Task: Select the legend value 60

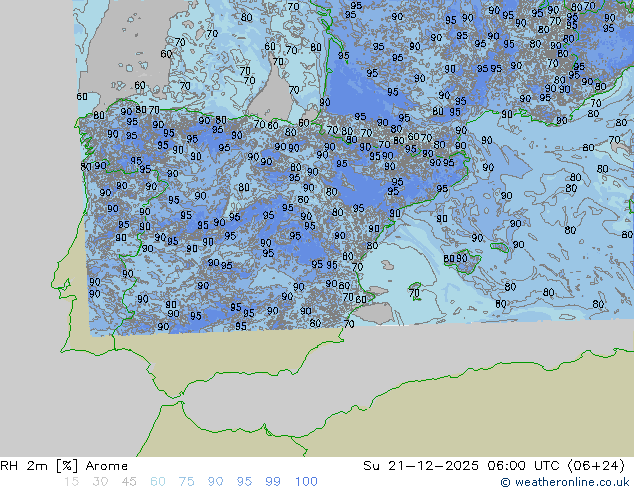Action: point(158,482)
